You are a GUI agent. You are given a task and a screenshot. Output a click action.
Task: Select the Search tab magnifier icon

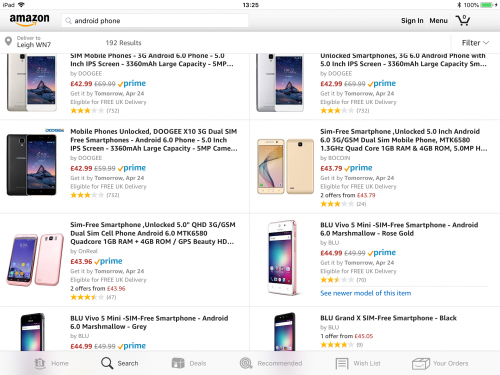point(107,363)
